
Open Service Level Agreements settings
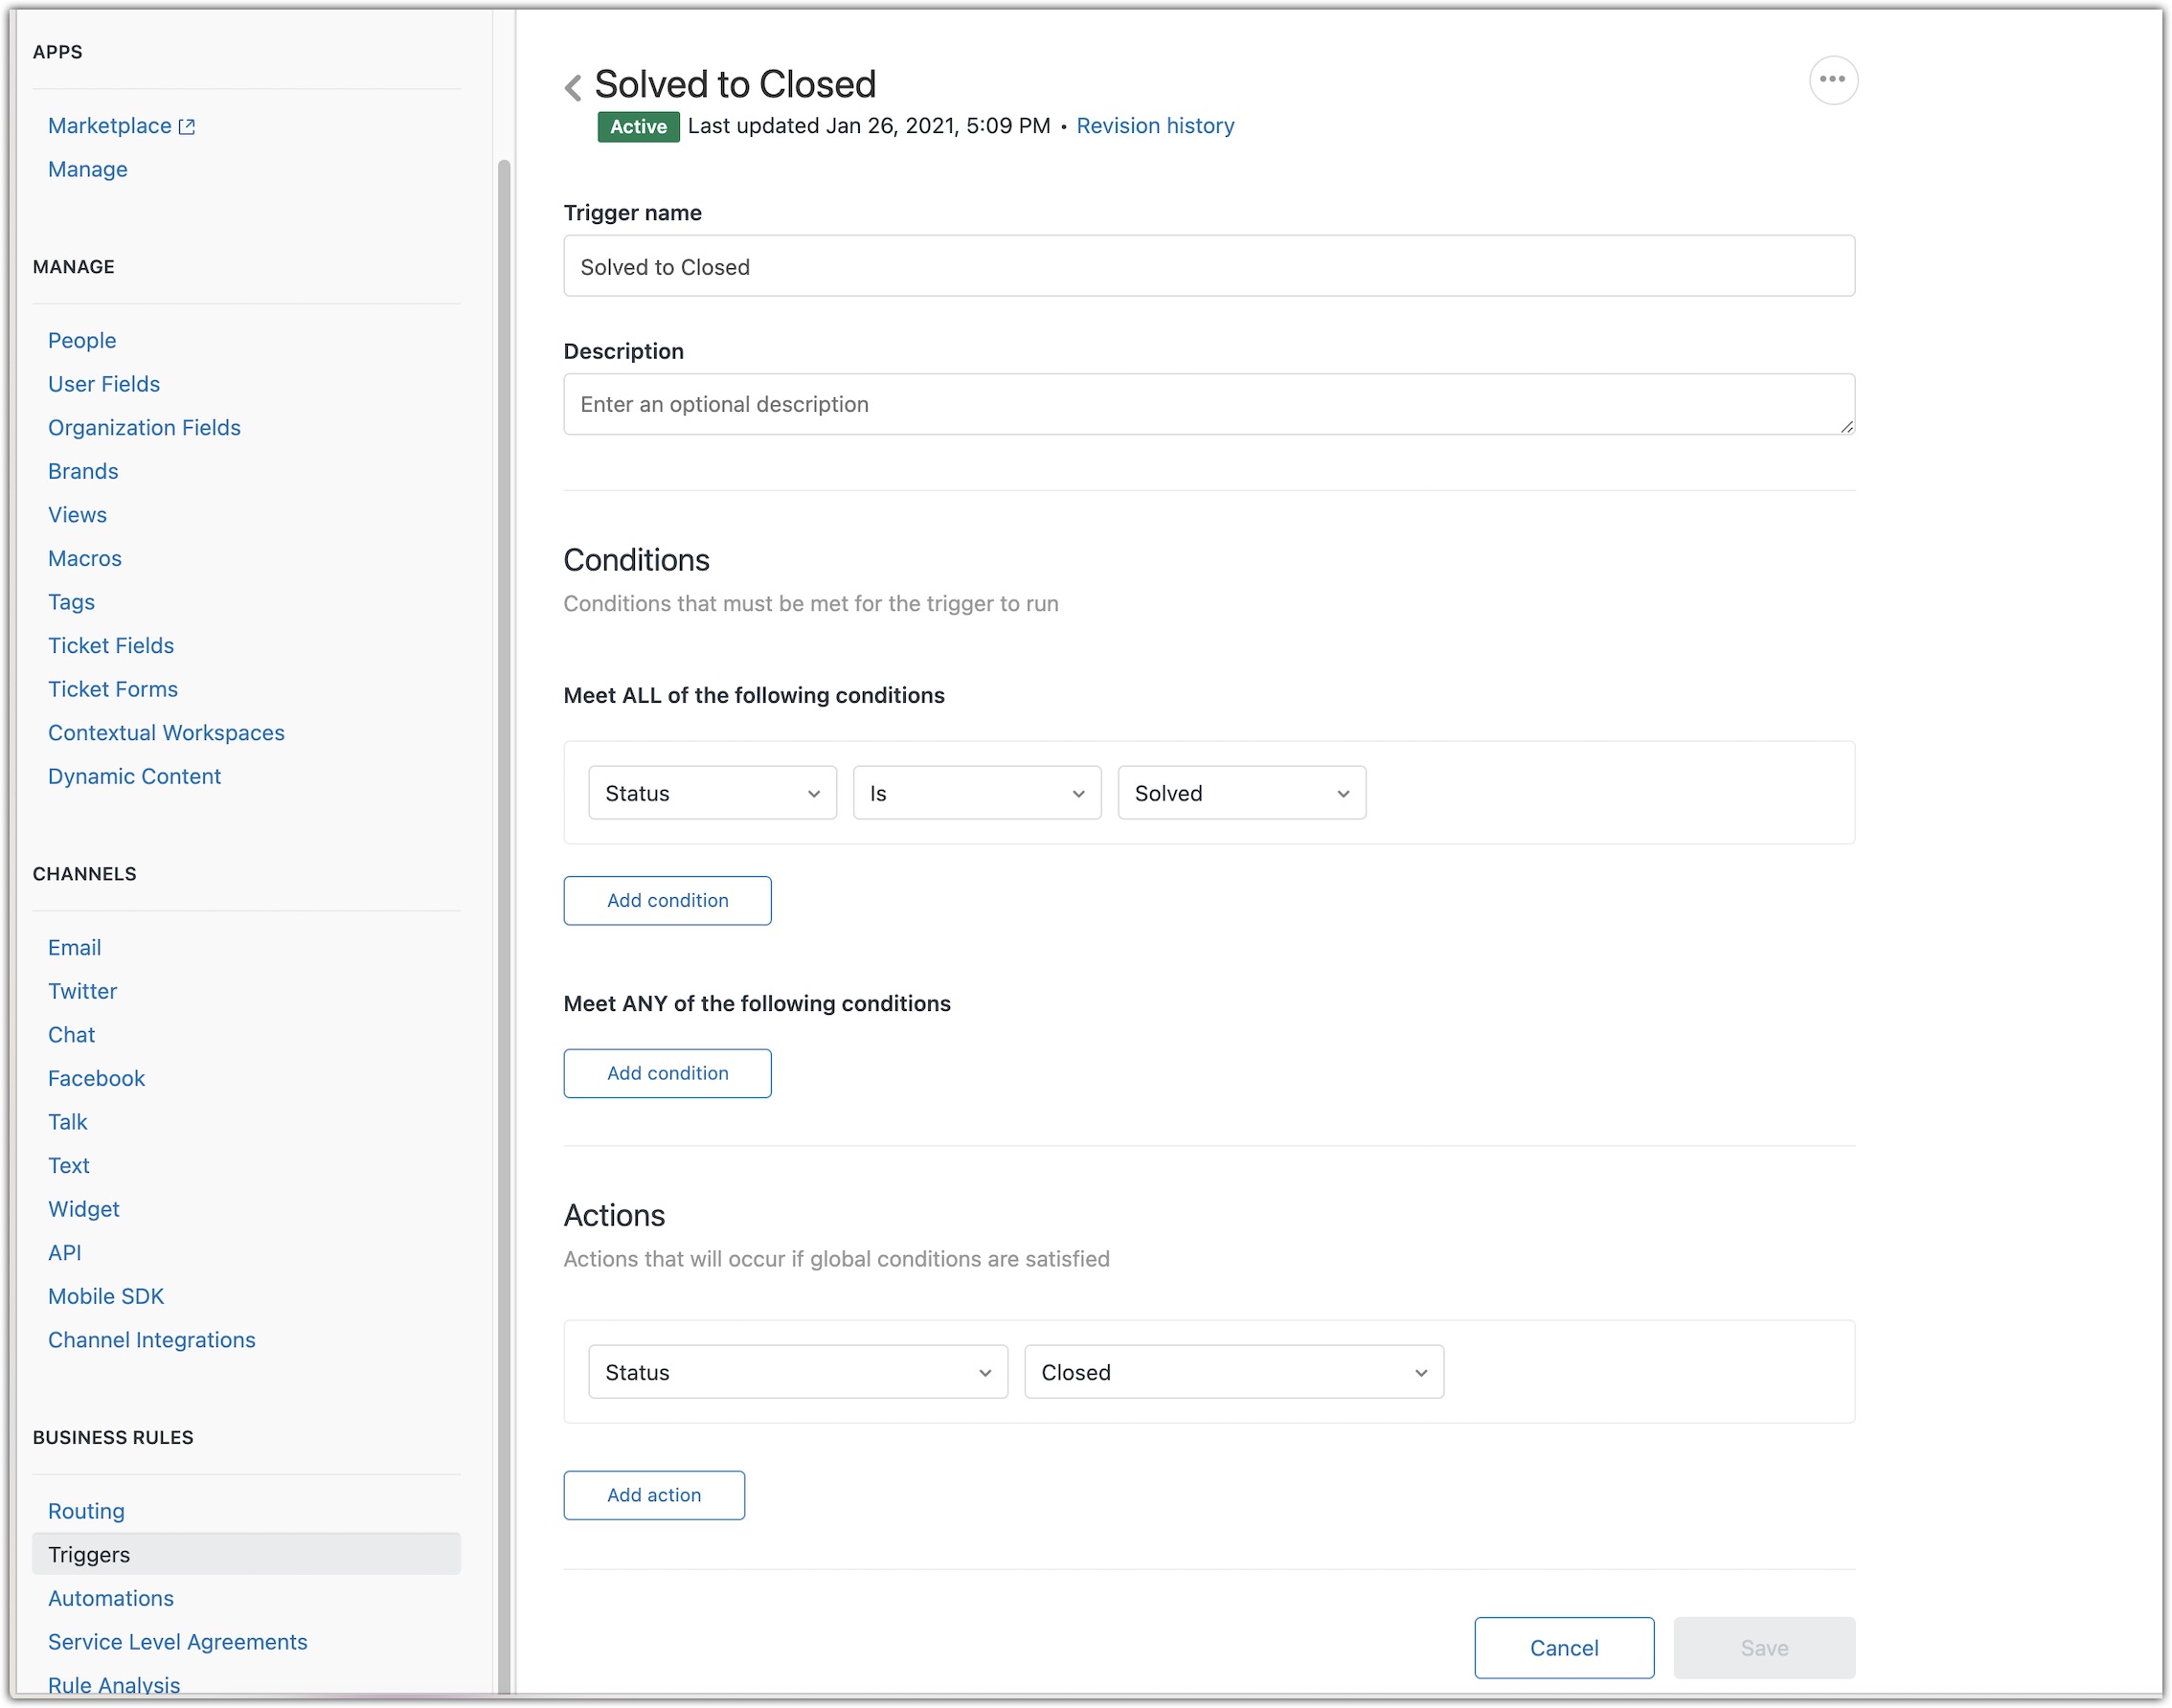177,1641
